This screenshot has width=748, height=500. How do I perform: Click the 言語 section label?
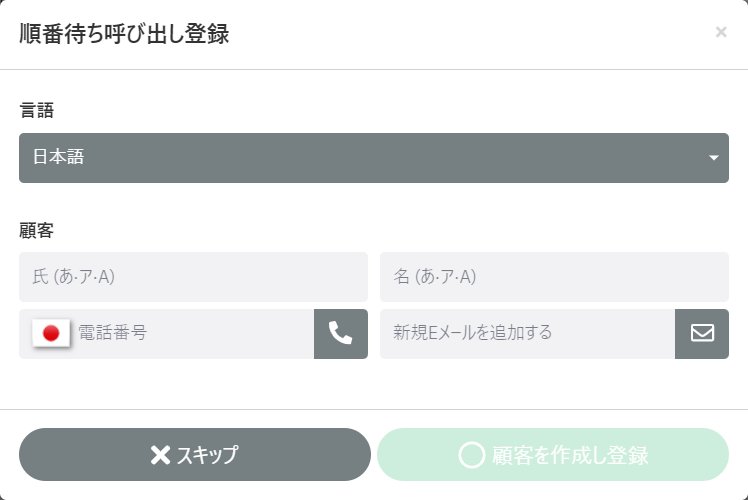tap(36, 110)
